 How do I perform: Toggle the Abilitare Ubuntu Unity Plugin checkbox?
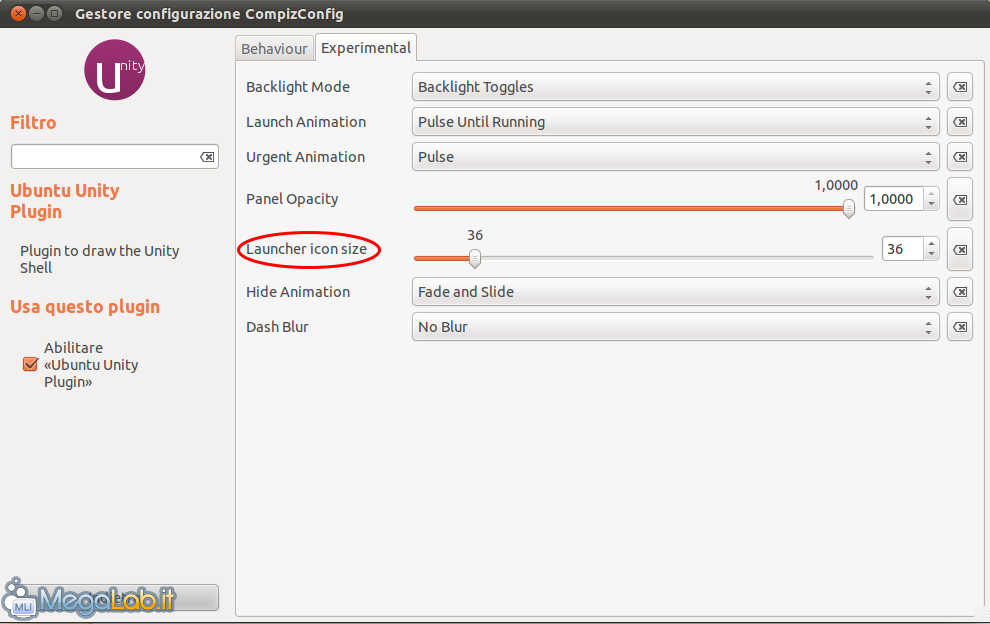30,364
